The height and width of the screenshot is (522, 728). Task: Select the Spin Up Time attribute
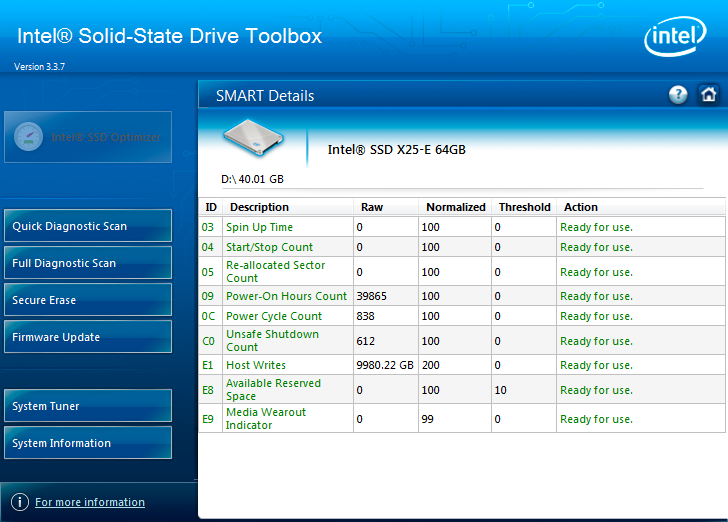click(259, 227)
